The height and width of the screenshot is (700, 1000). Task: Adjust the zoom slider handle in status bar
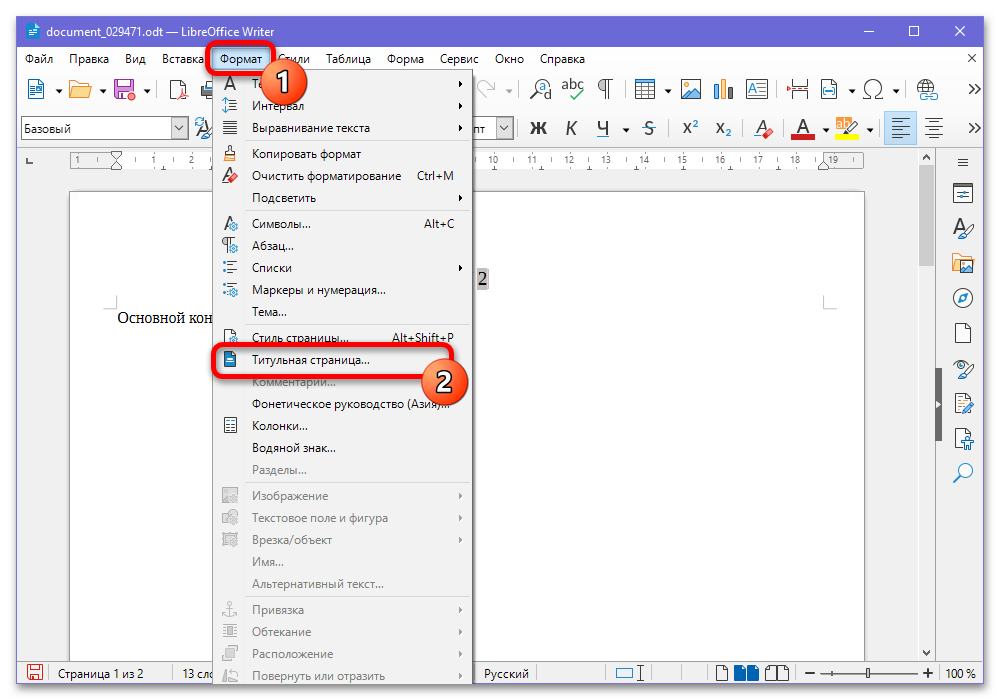click(868, 673)
